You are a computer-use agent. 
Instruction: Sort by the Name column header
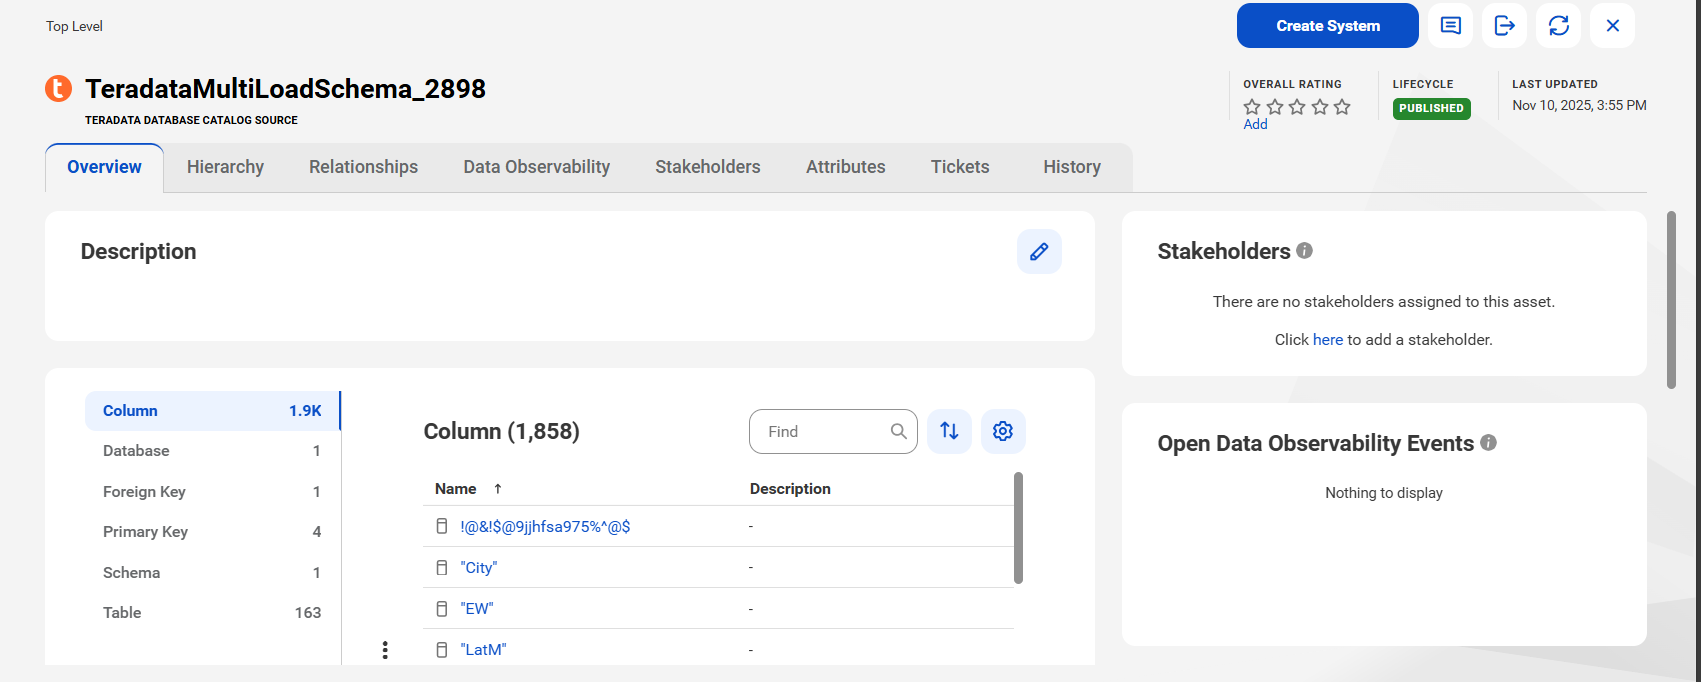tap(455, 489)
